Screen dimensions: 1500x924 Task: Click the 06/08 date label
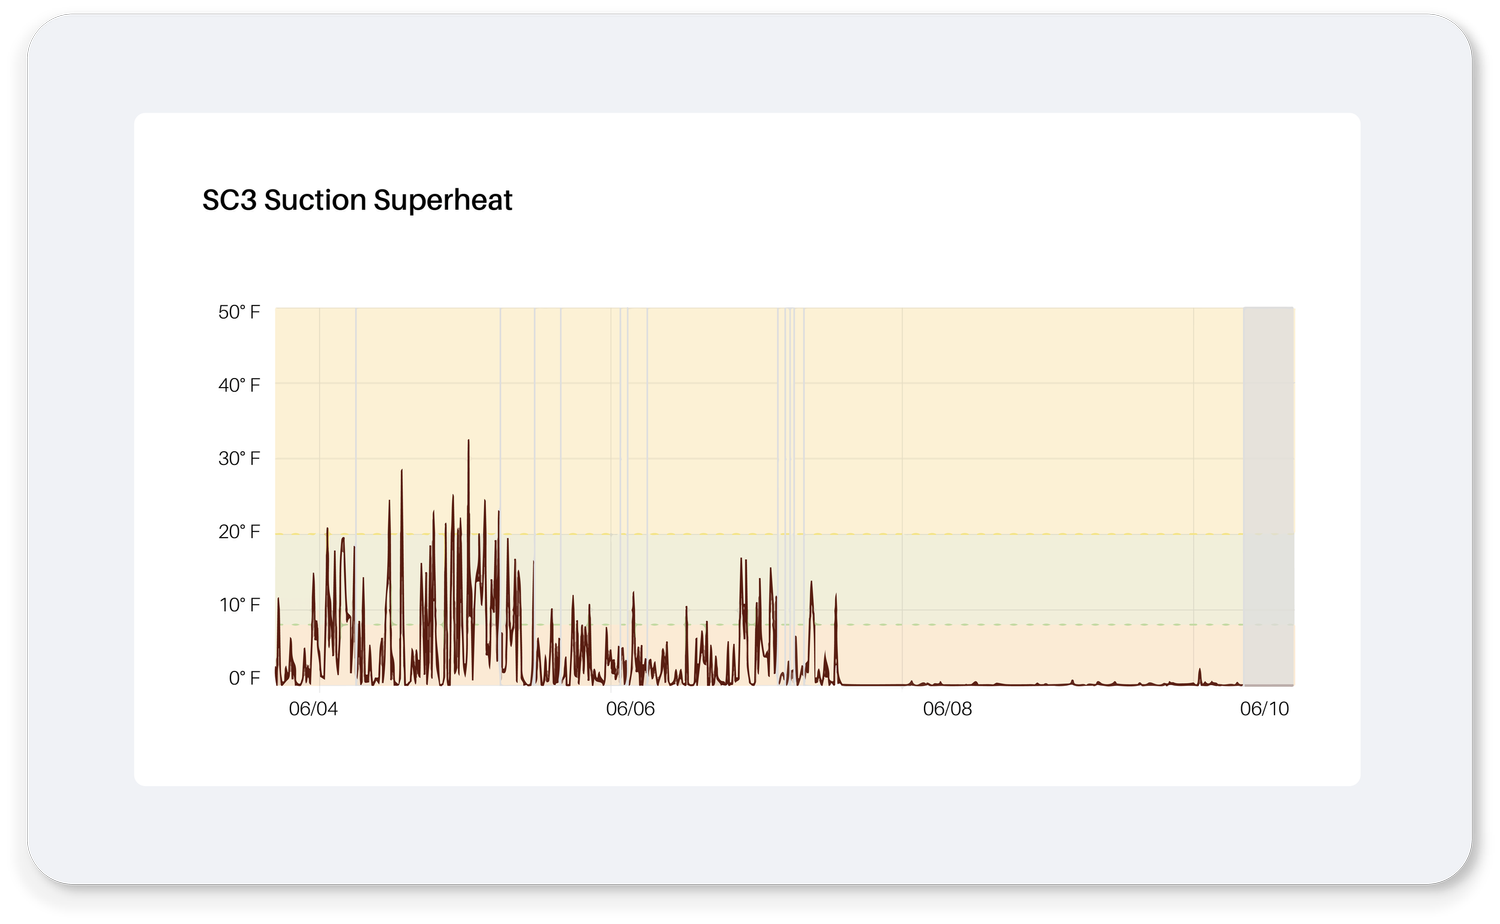pyautogui.click(x=946, y=710)
